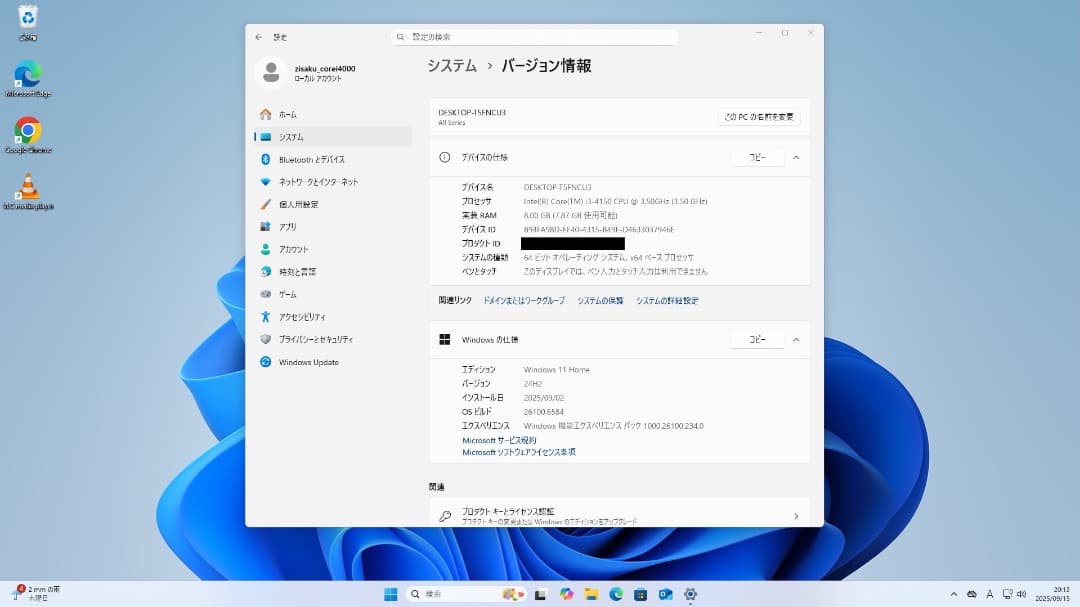Open Task View from the taskbar
Image resolution: width=1080 pixels, height=607 pixels.
click(541, 595)
